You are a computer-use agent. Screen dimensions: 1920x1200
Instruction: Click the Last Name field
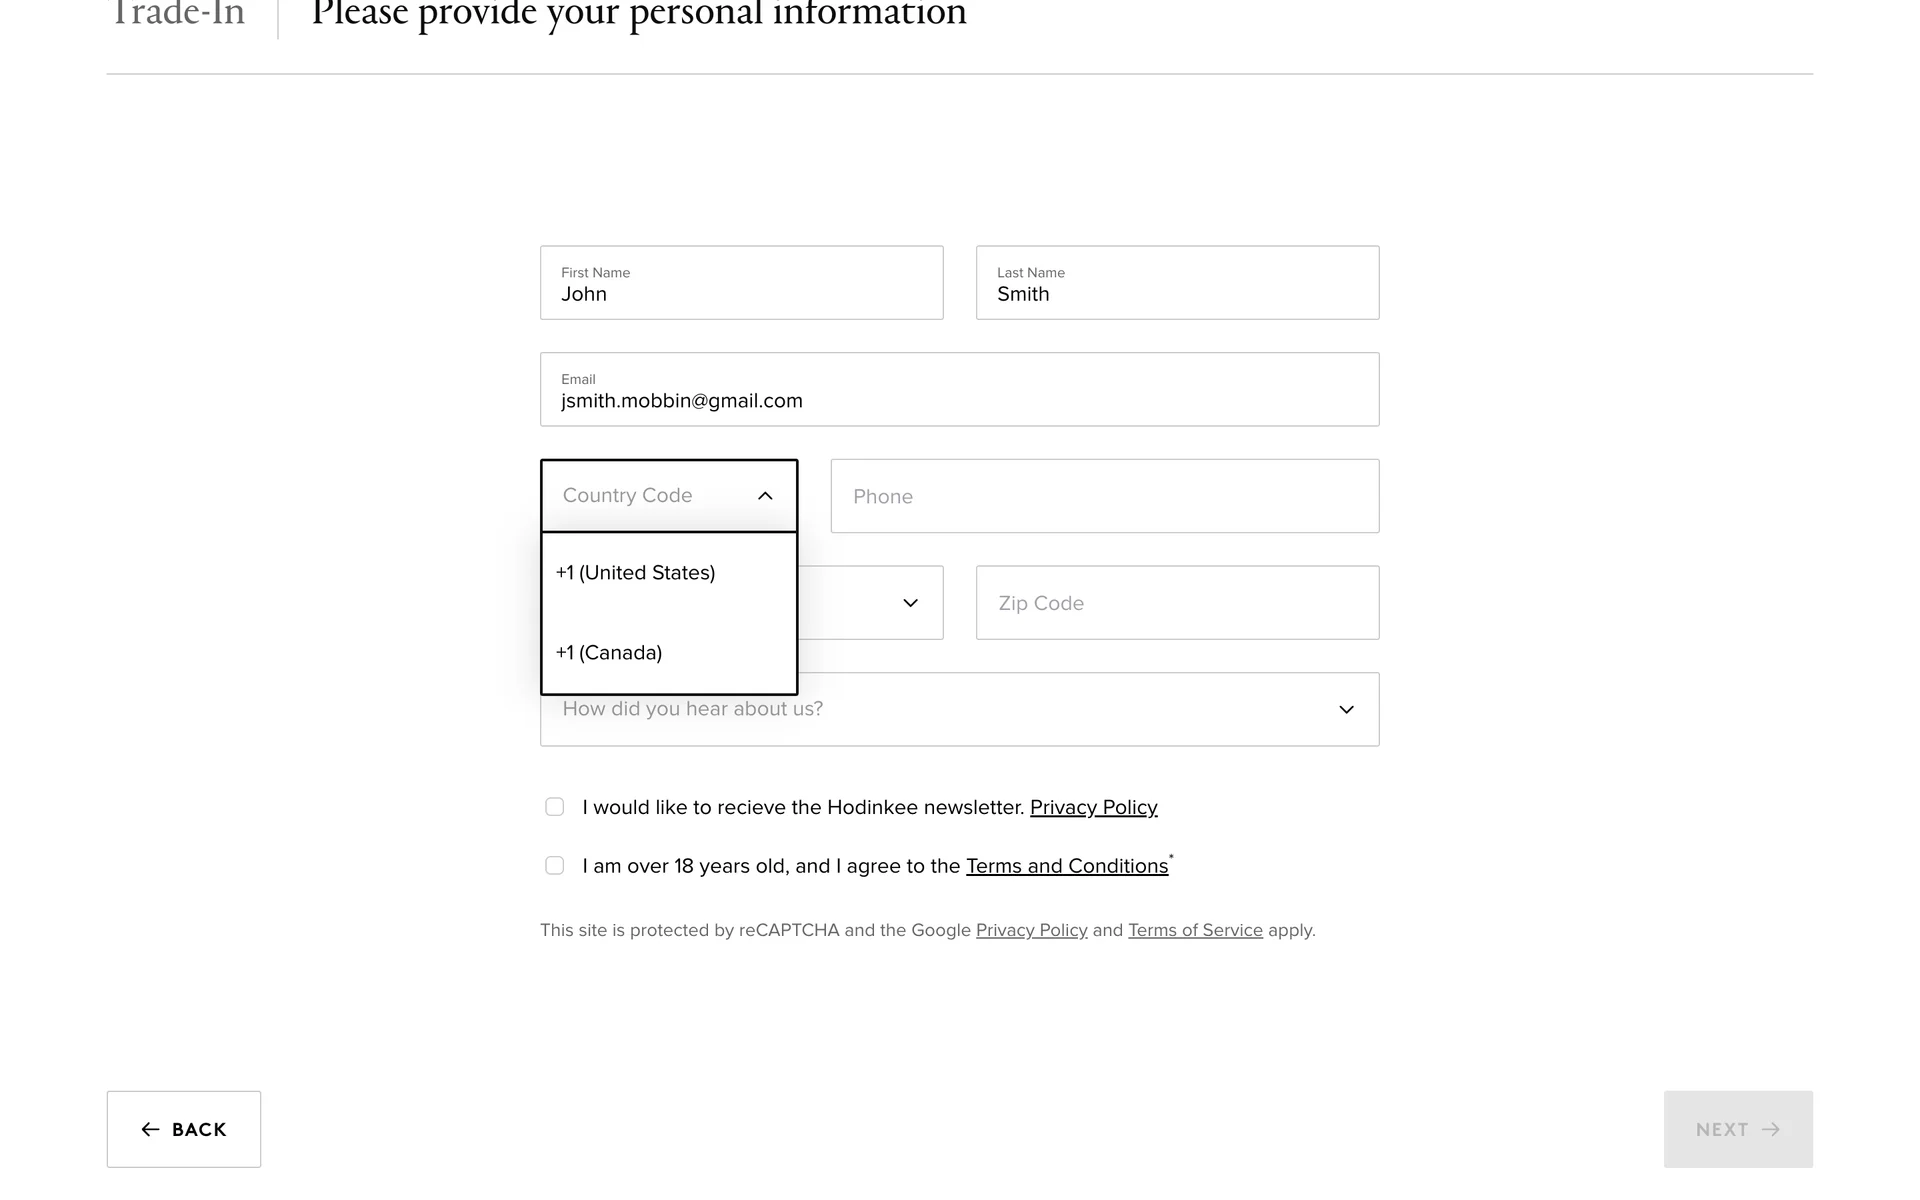click(1177, 283)
